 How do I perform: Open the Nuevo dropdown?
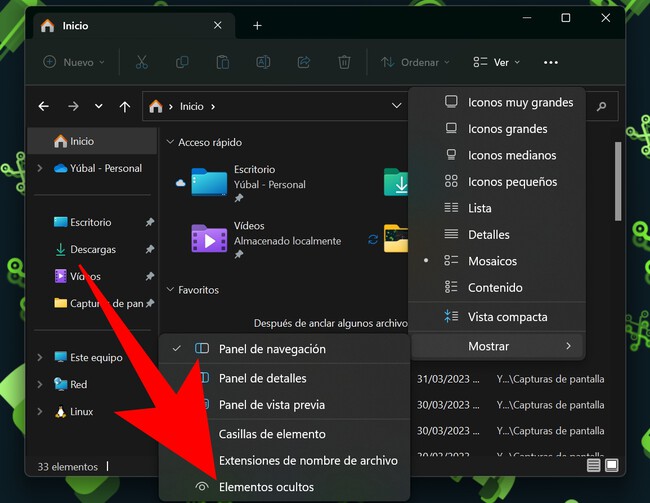coord(74,62)
